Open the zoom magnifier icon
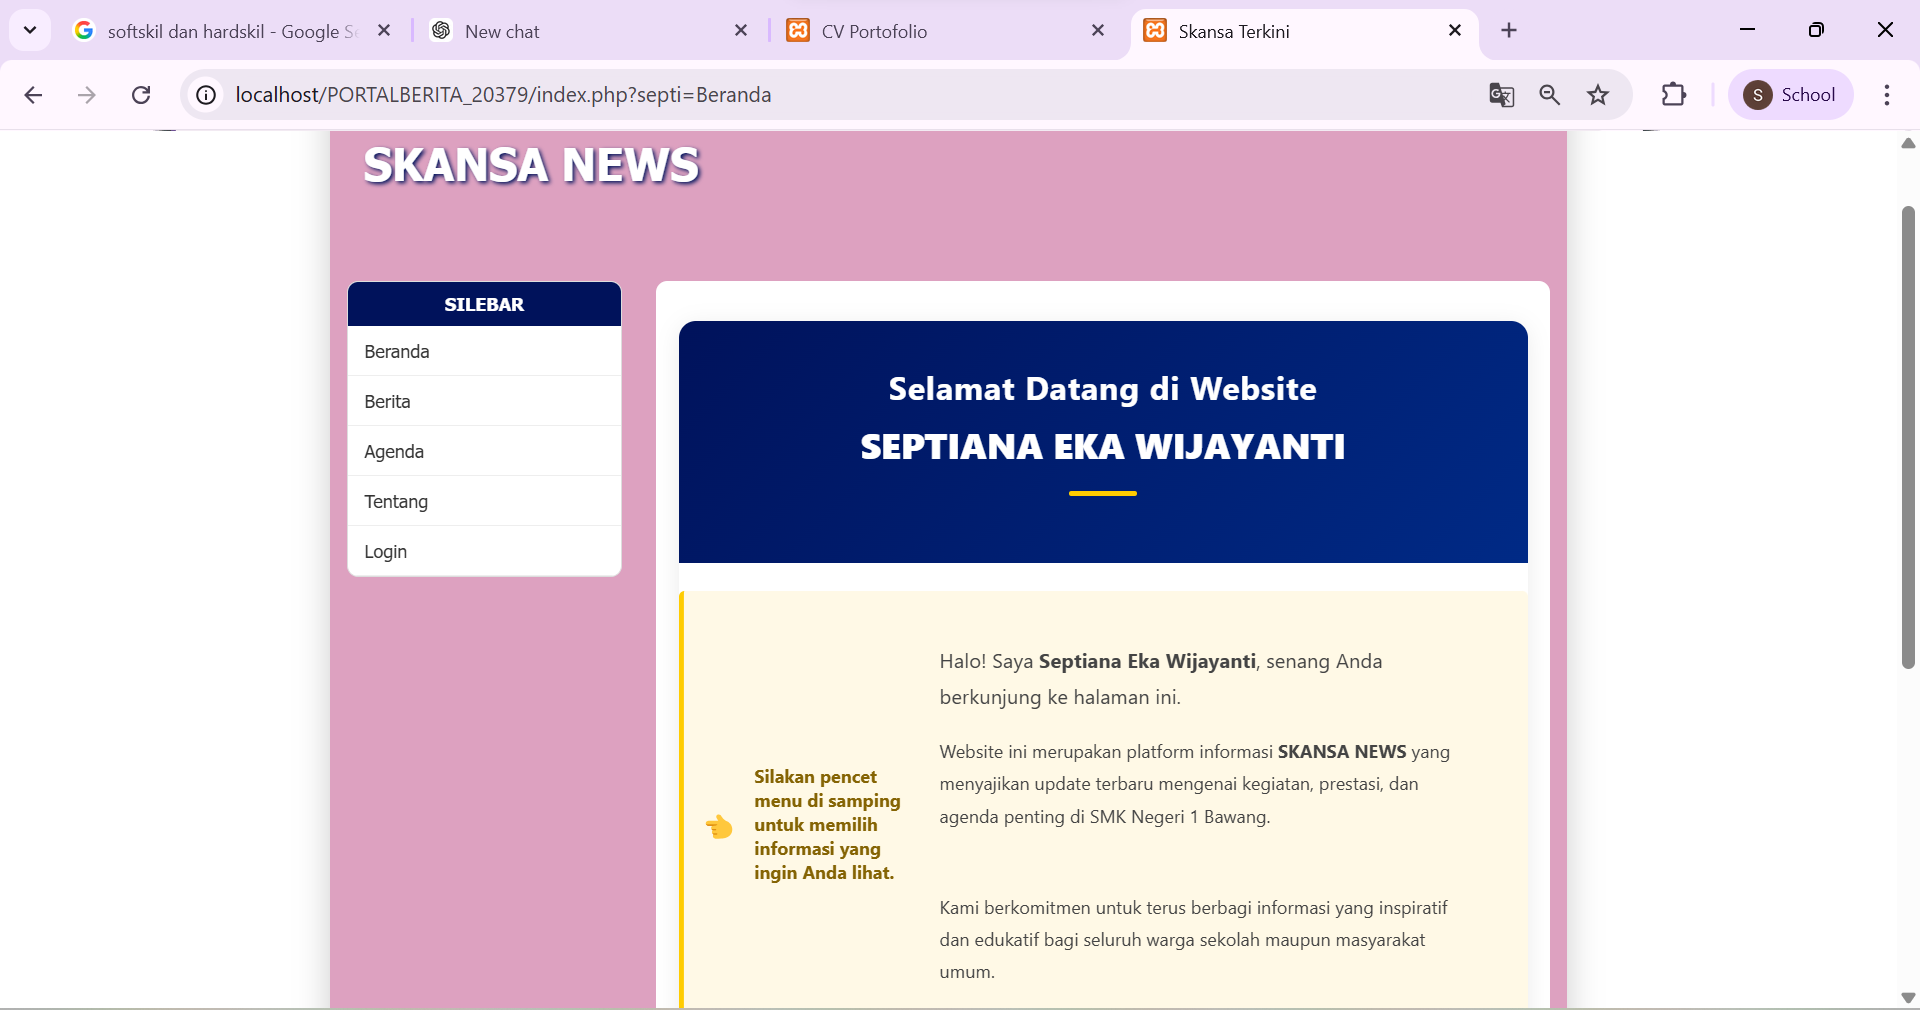 [x=1550, y=95]
